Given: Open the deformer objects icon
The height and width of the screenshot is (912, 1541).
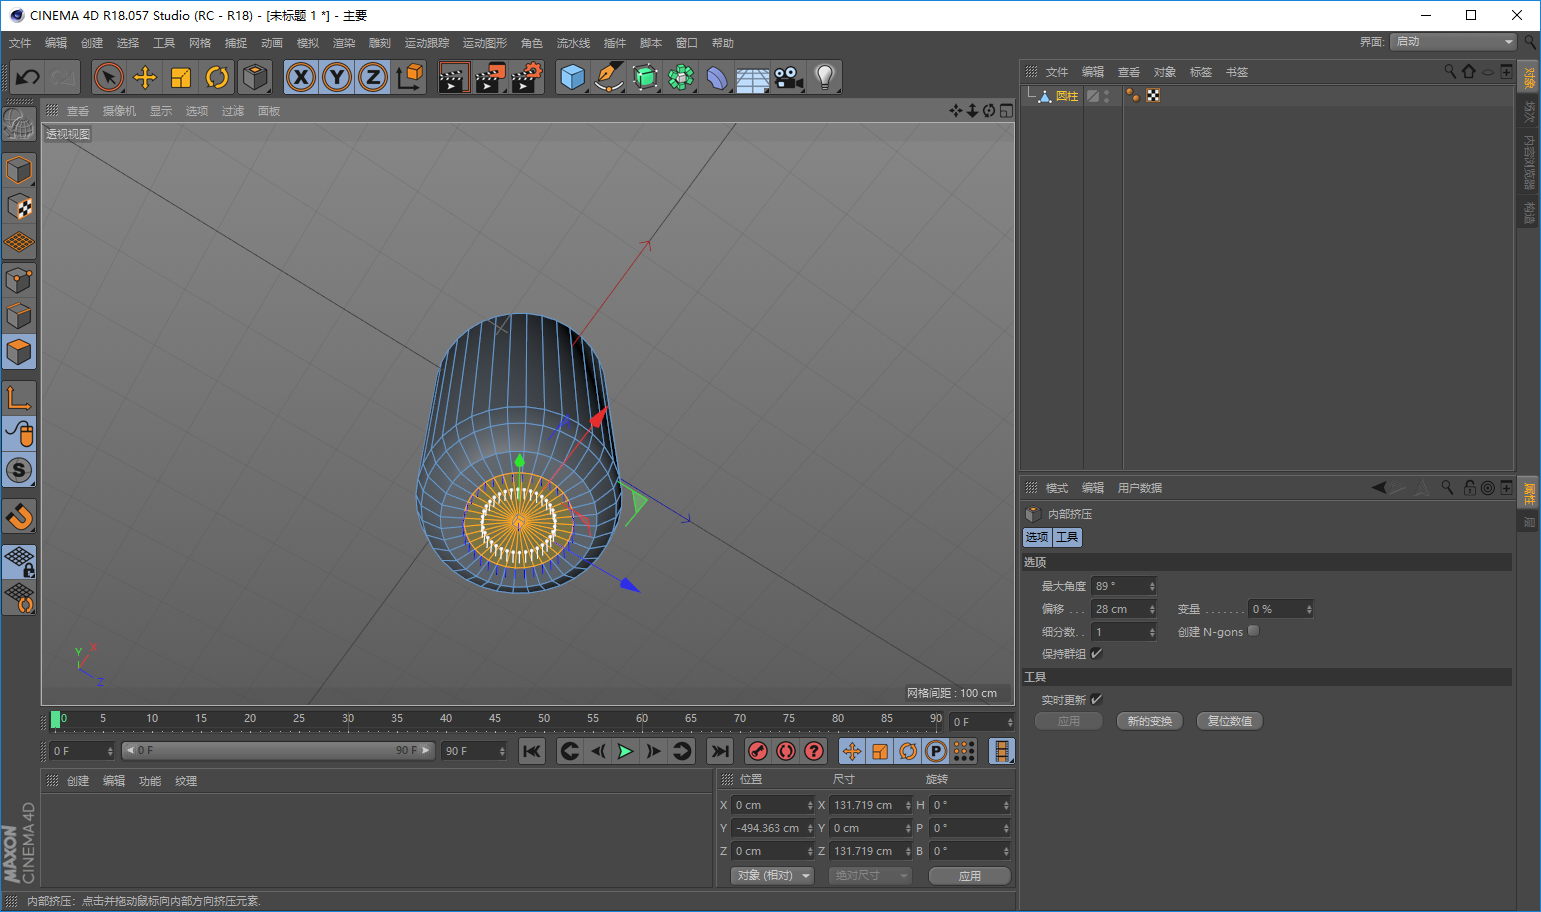Looking at the screenshot, I should 717,77.
